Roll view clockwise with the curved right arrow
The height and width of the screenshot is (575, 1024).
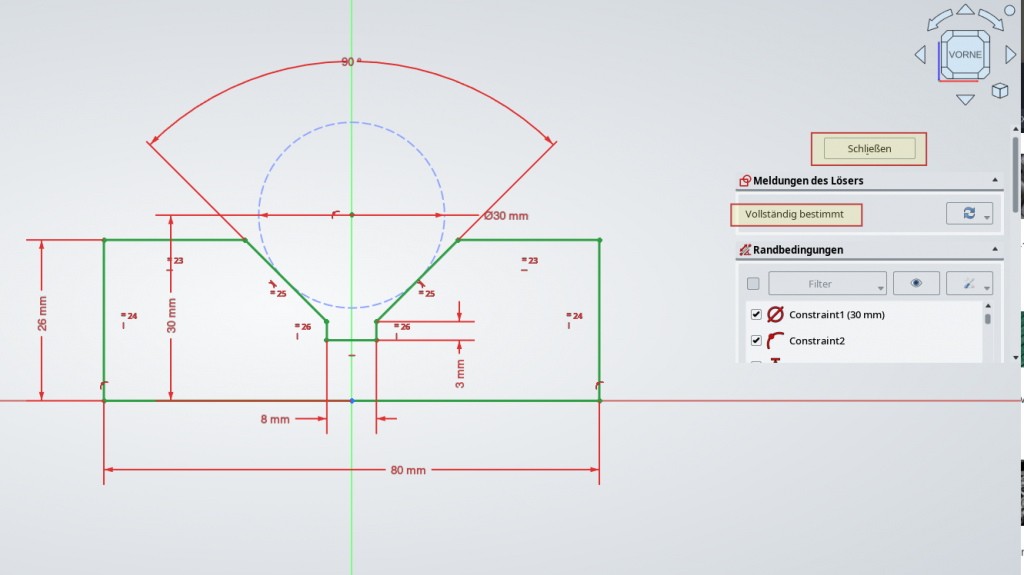[x=990, y=20]
